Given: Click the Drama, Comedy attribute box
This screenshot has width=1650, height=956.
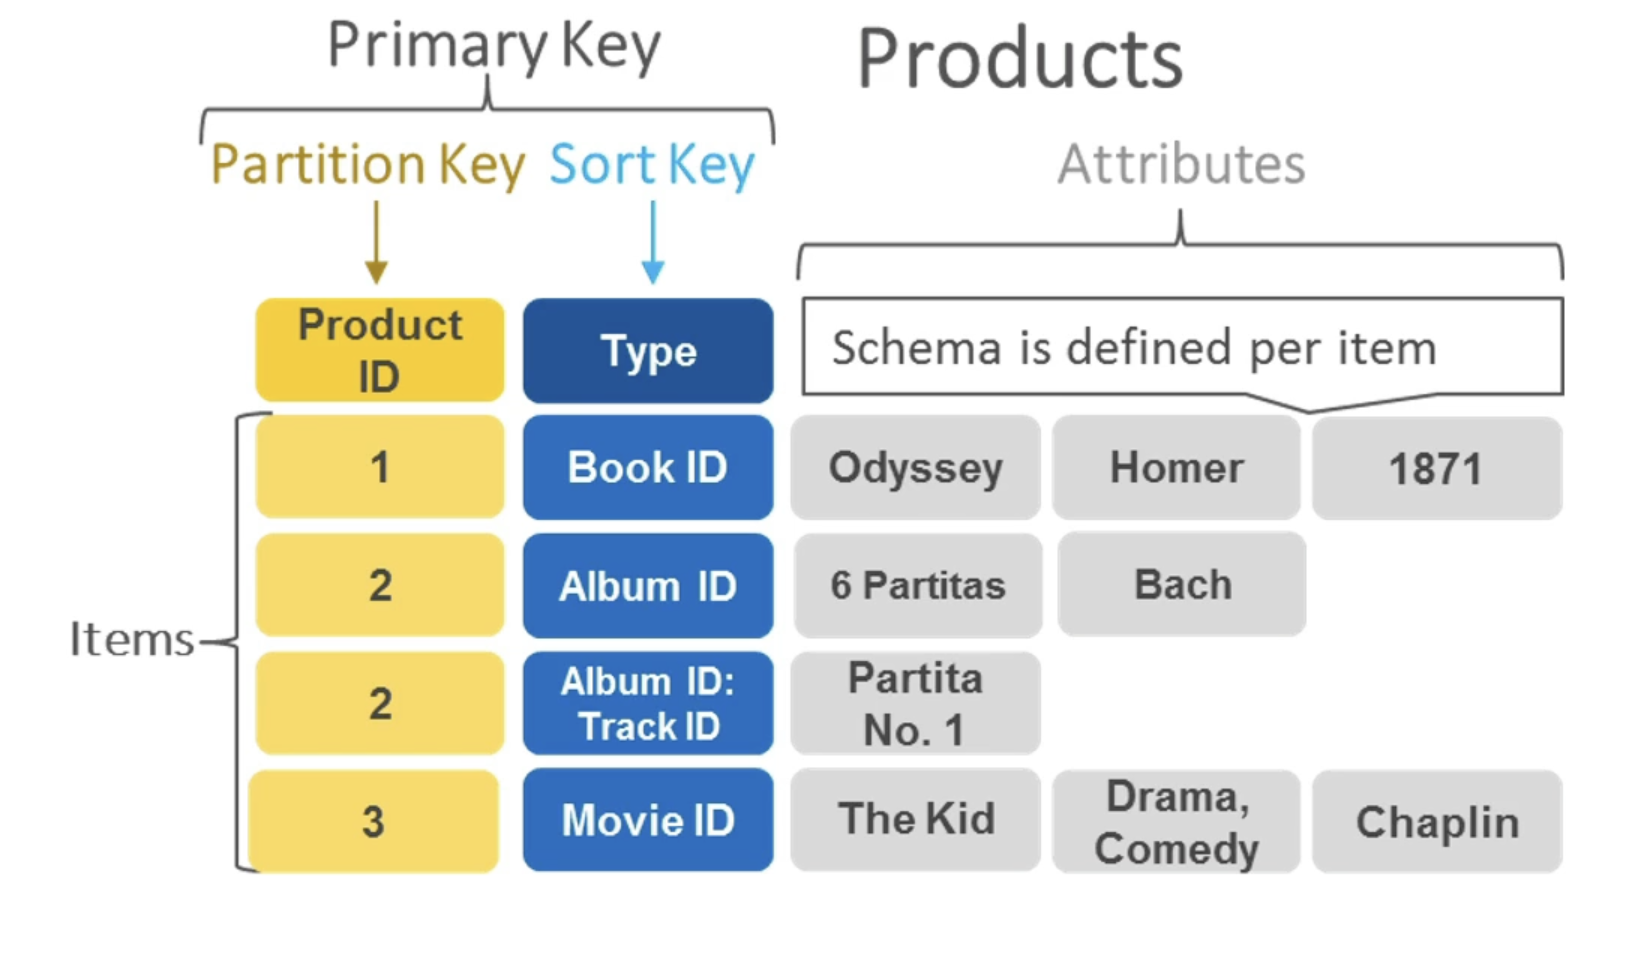Looking at the screenshot, I should click(x=1177, y=821).
